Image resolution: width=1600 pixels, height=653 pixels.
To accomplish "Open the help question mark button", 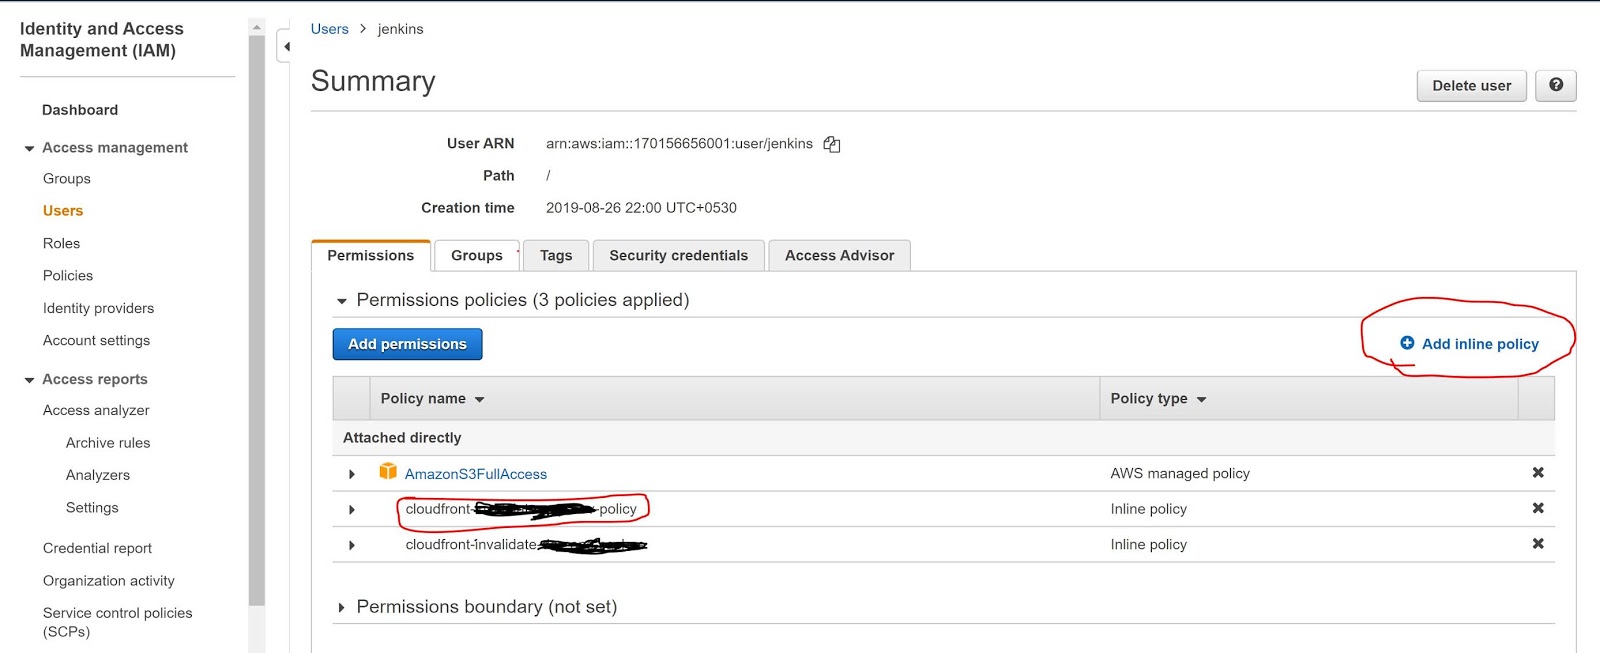I will (x=1556, y=85).
